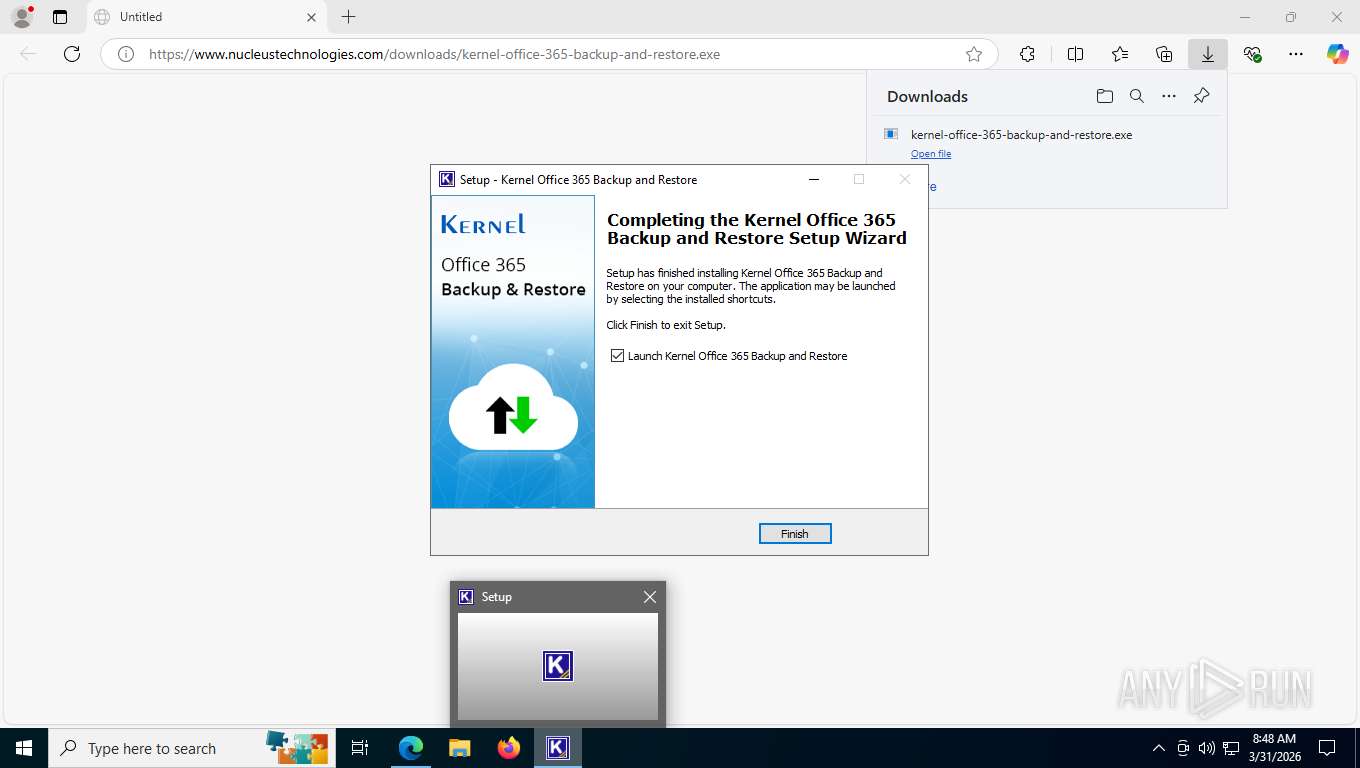Open file link in Downloads panel
Viewport: 1360px width, 768px height.
931,154
